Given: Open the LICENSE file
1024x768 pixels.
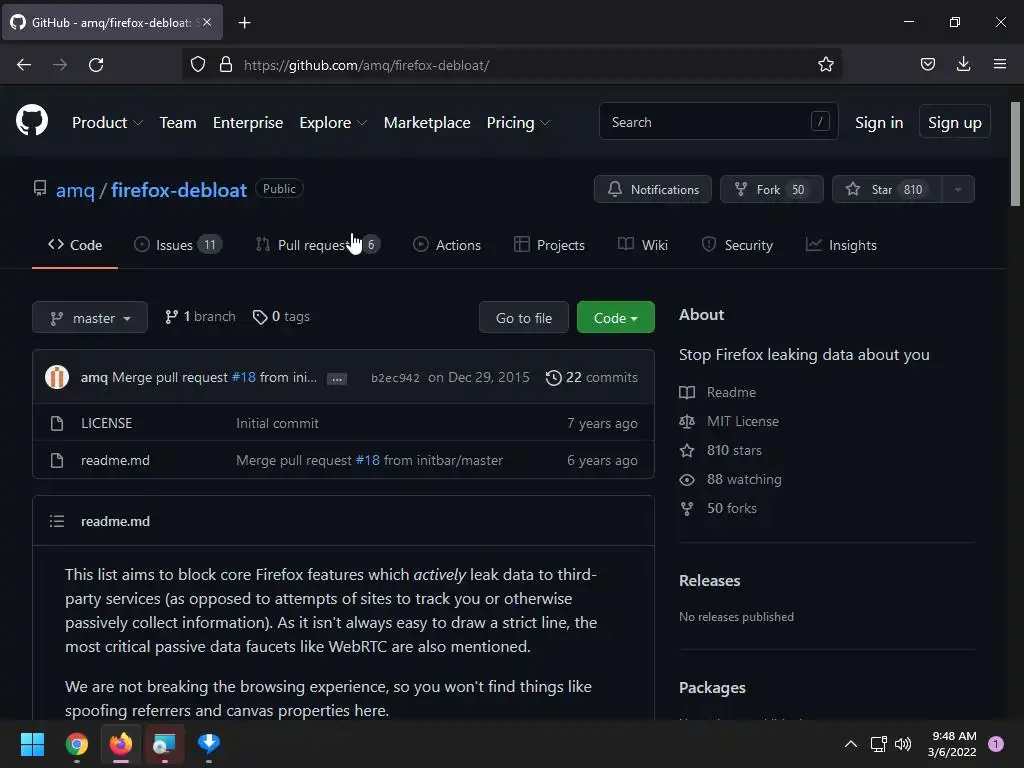Looking at the screenshot, I should [106, 423].
